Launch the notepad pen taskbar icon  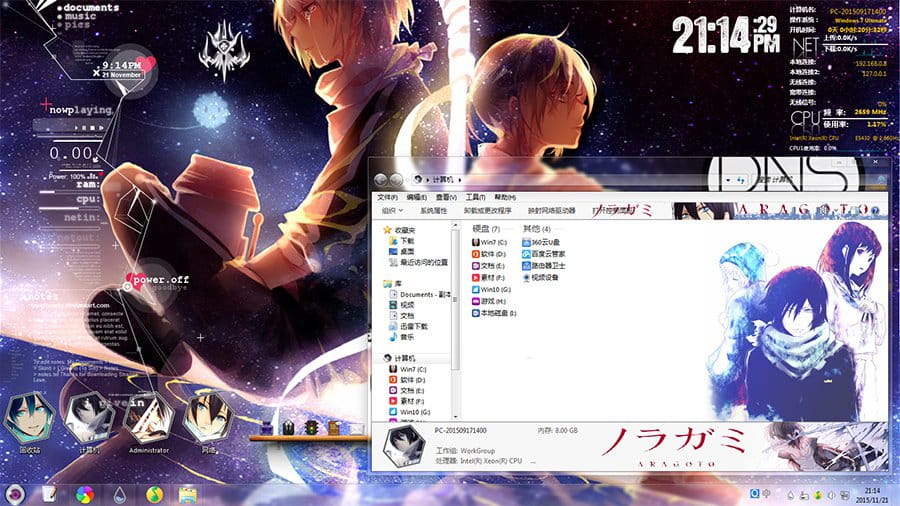click(x=49, y=494)
